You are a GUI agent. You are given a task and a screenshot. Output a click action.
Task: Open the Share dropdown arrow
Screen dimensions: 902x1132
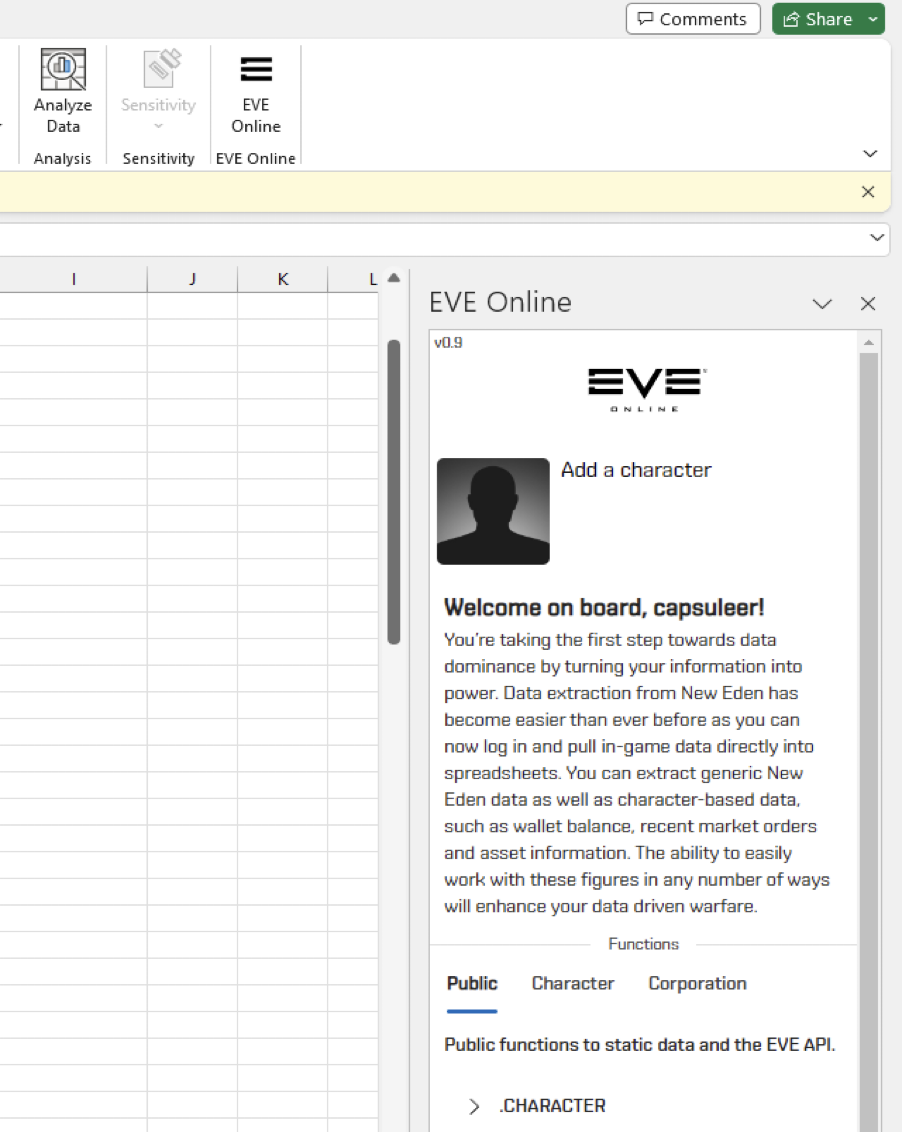pos(874,19)
